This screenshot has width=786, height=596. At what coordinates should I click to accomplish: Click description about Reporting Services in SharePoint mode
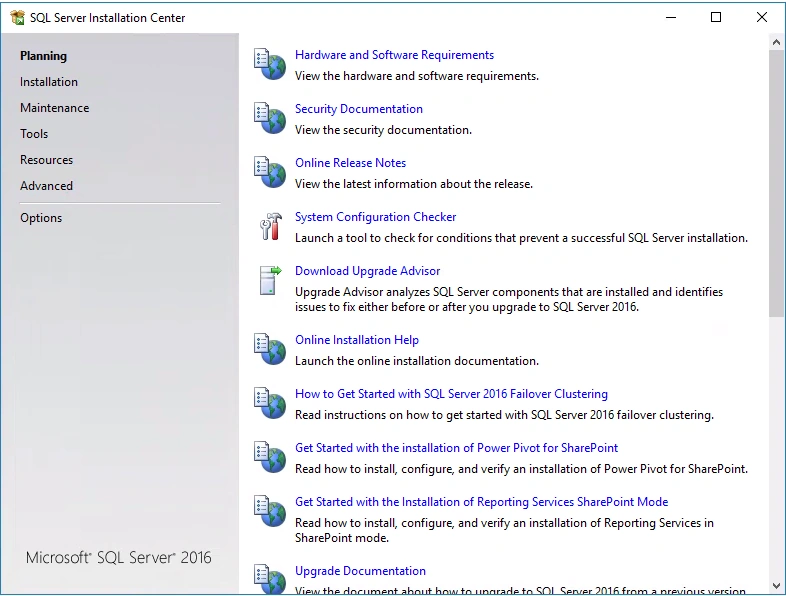pyautogui.click(x=504, y=530)
